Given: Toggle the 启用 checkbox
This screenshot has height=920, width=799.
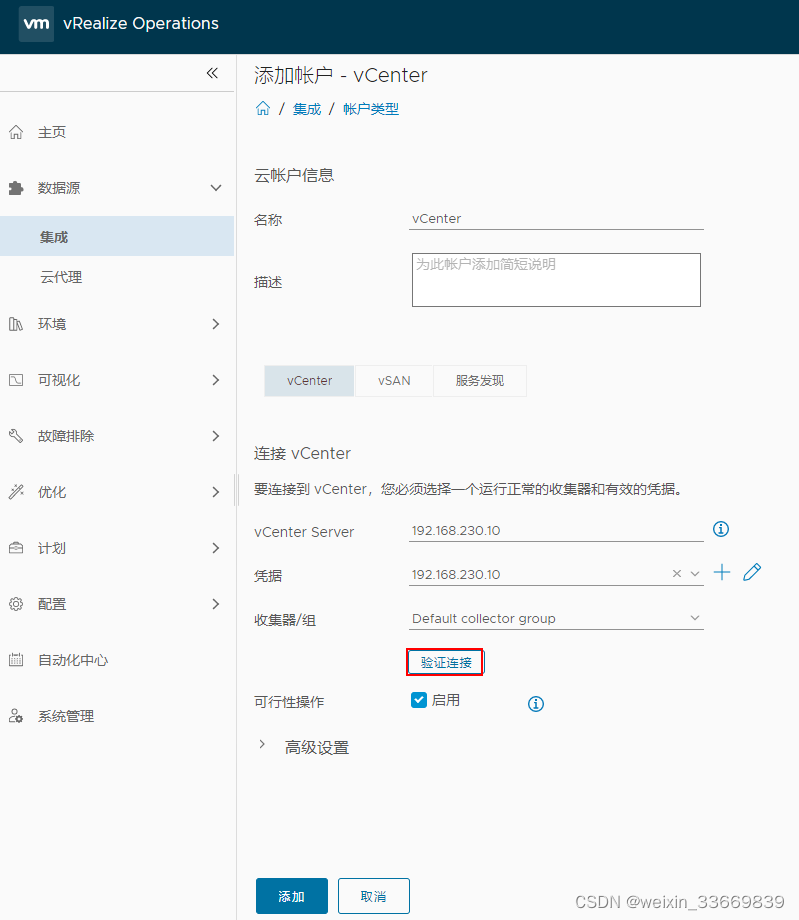Looking at the screenshot, I should (x=419, y=700).
